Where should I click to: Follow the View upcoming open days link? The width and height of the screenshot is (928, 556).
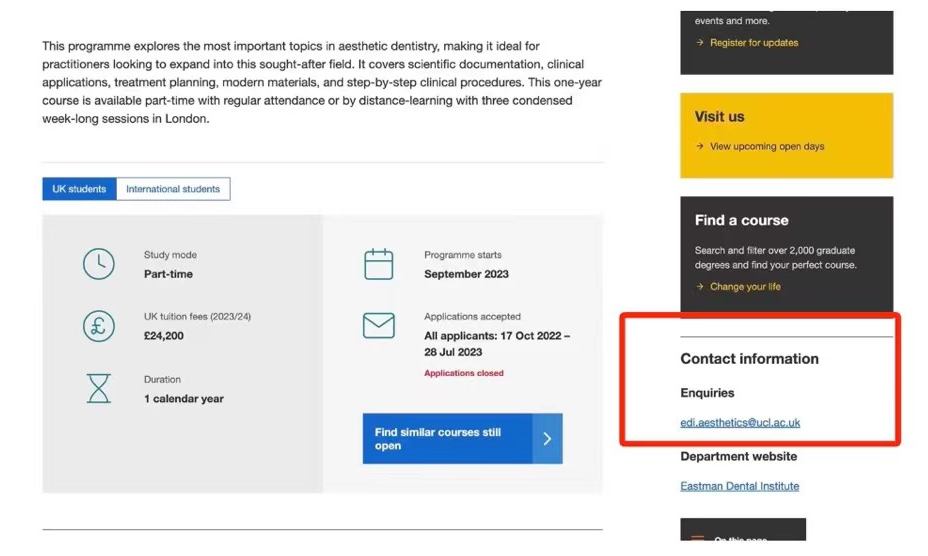[x=767, y=147]
